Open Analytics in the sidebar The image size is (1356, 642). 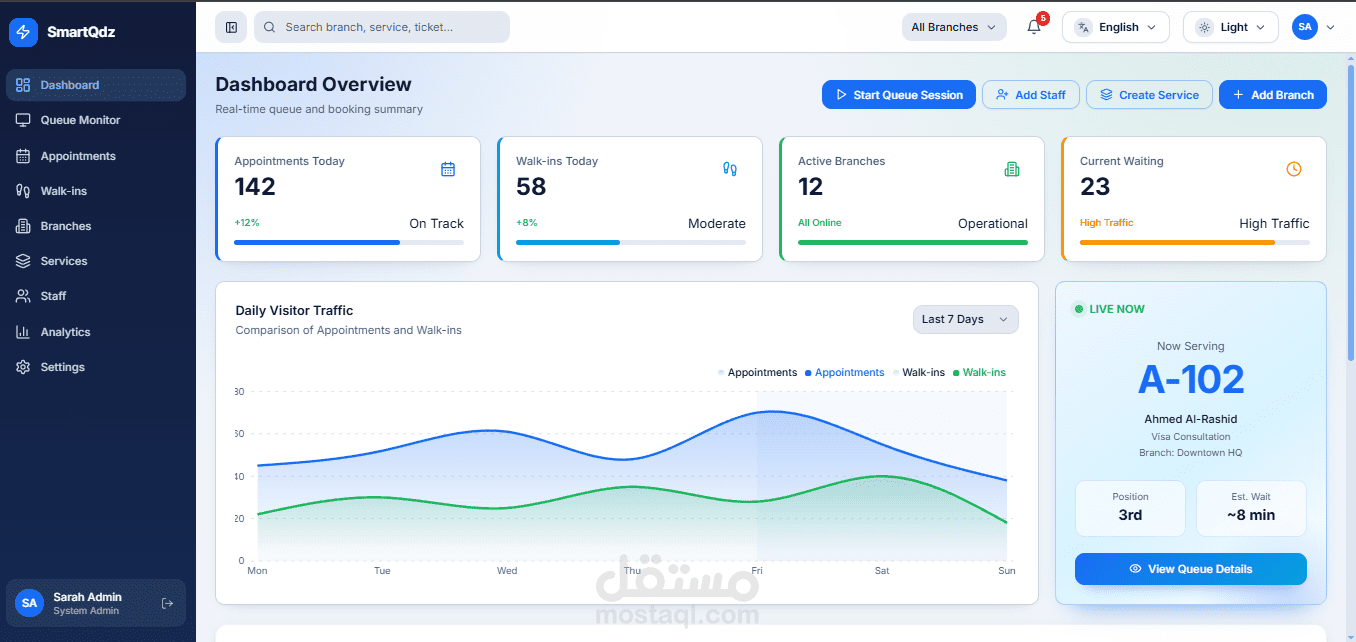[96, 332]
